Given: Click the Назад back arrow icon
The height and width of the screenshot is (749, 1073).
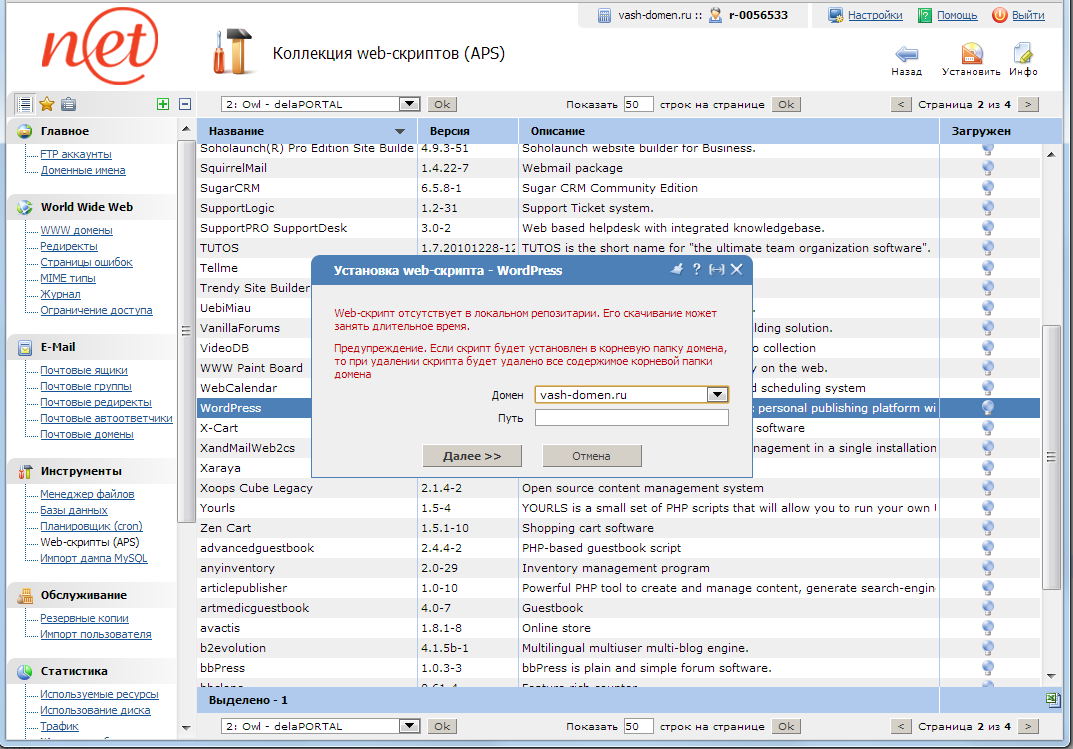Looking at the screenshot, I should coord(906,57).
